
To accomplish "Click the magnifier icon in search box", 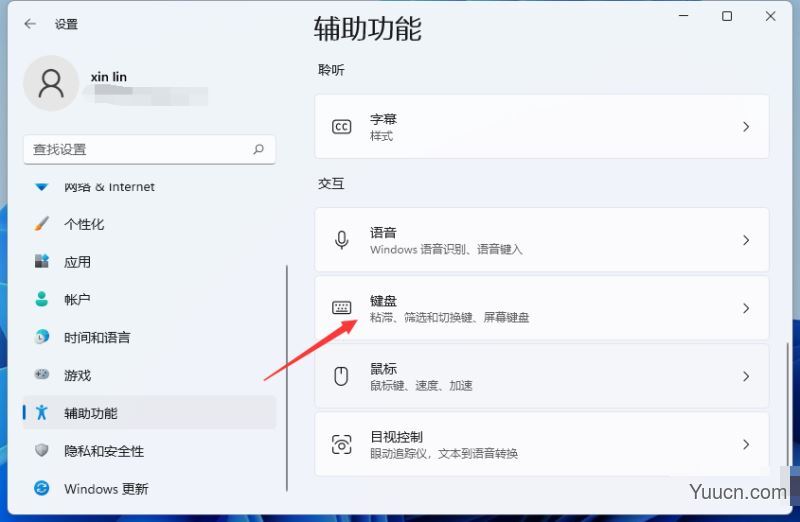I will (259, 149).
